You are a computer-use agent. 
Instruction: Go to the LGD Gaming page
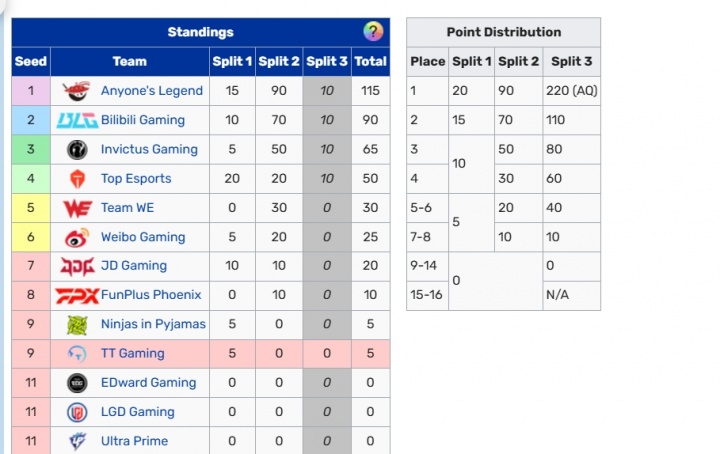coord(137,412)
